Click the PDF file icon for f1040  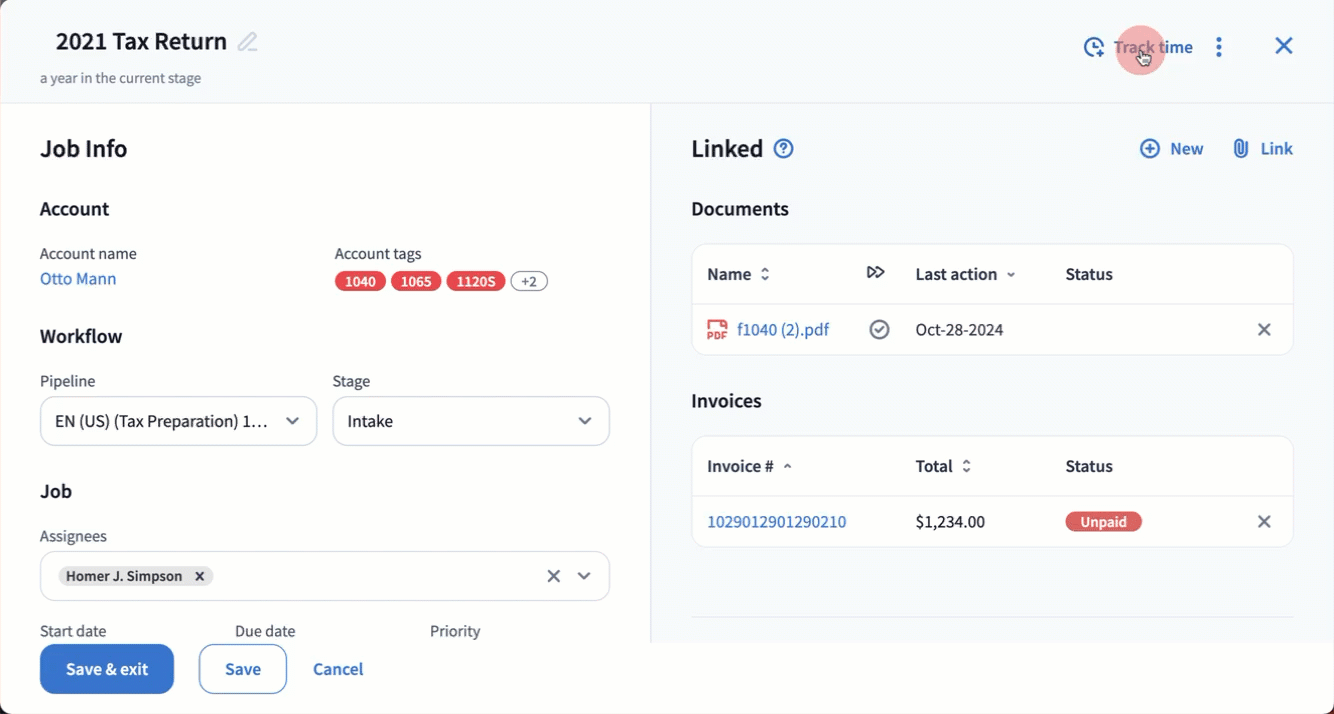coord(717,330)
